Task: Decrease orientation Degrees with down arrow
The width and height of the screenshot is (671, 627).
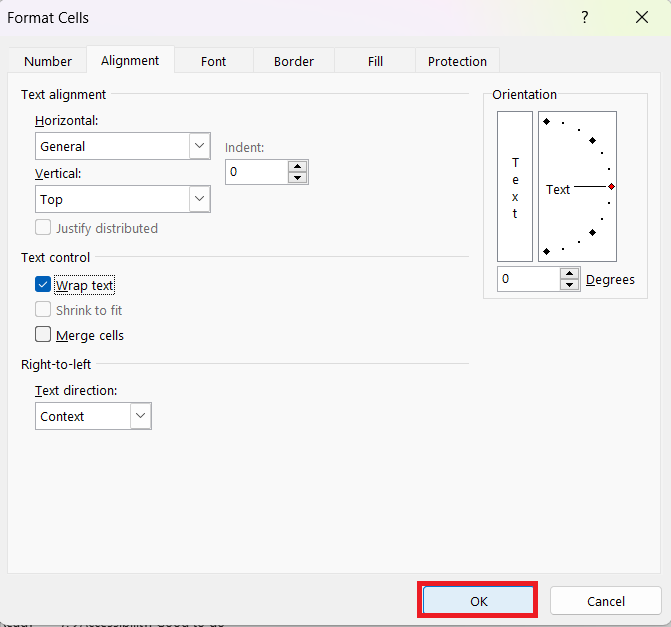Action: click(x=570, y=285)
